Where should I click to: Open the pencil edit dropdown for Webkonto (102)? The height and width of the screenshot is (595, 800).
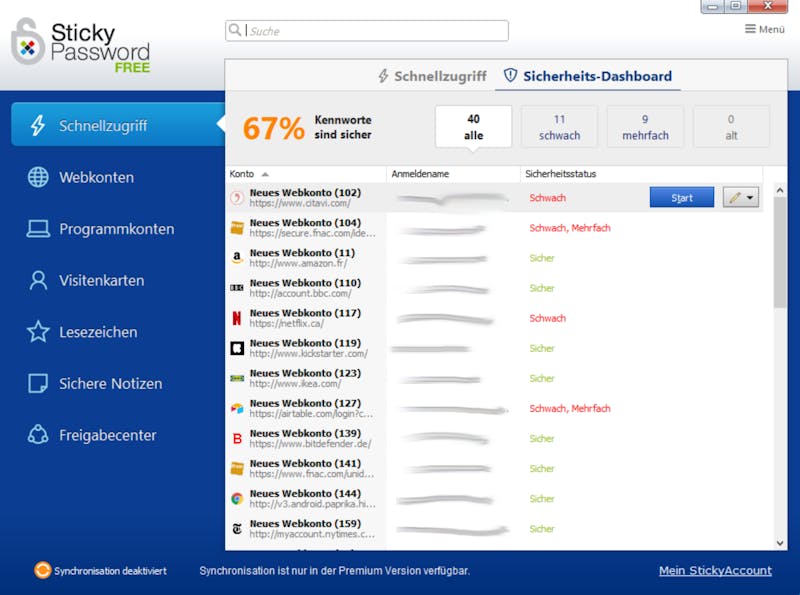pyautogui.click(x=741, y=197)
